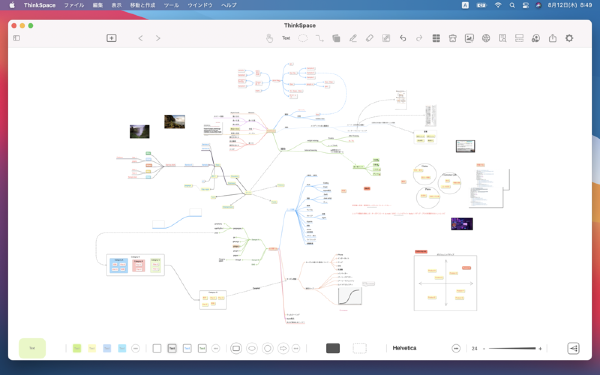Decrease size with the slider's minus sign
Screen dimensions: 600x375
[484, 349]
